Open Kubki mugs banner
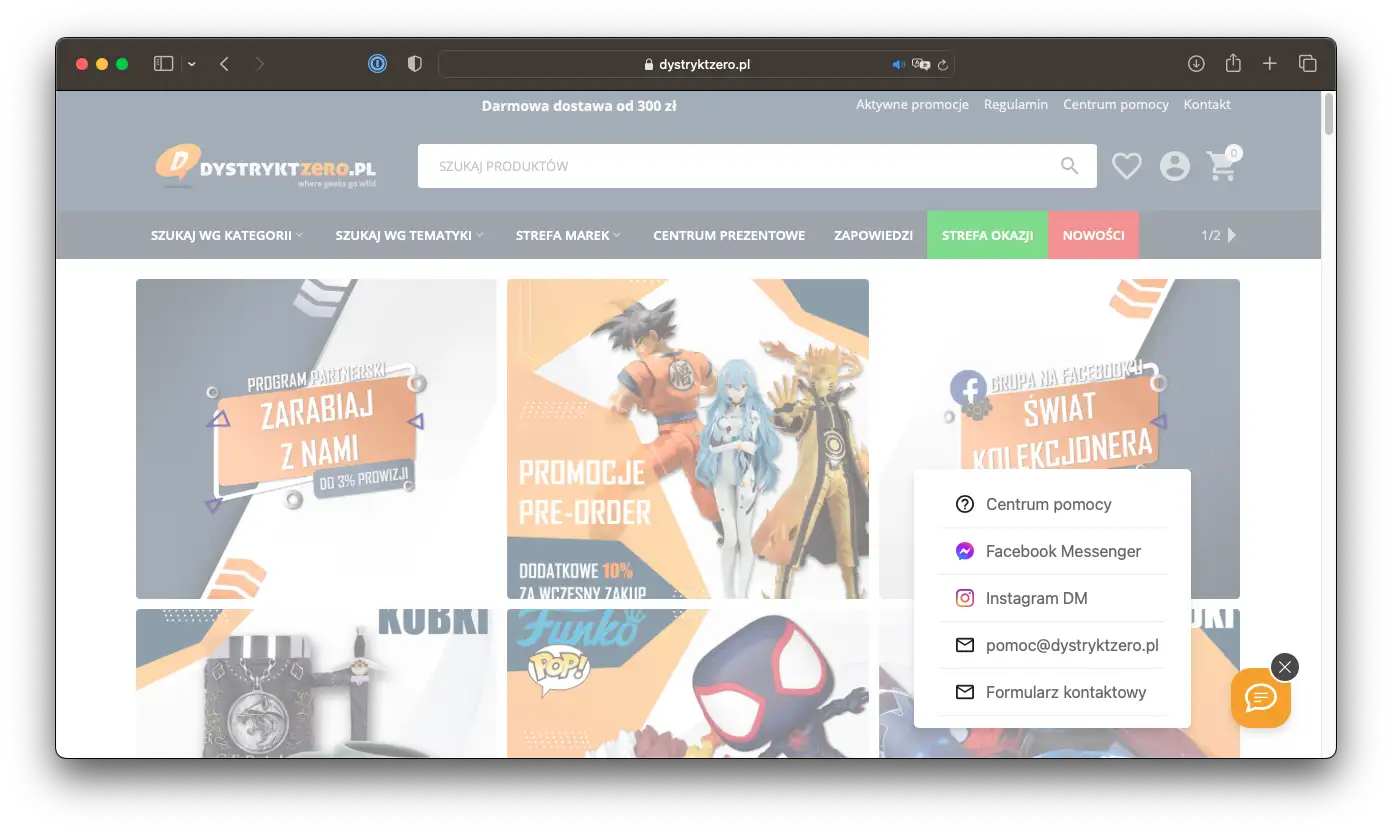1392x832 pixels. click(x=316, y=683)
